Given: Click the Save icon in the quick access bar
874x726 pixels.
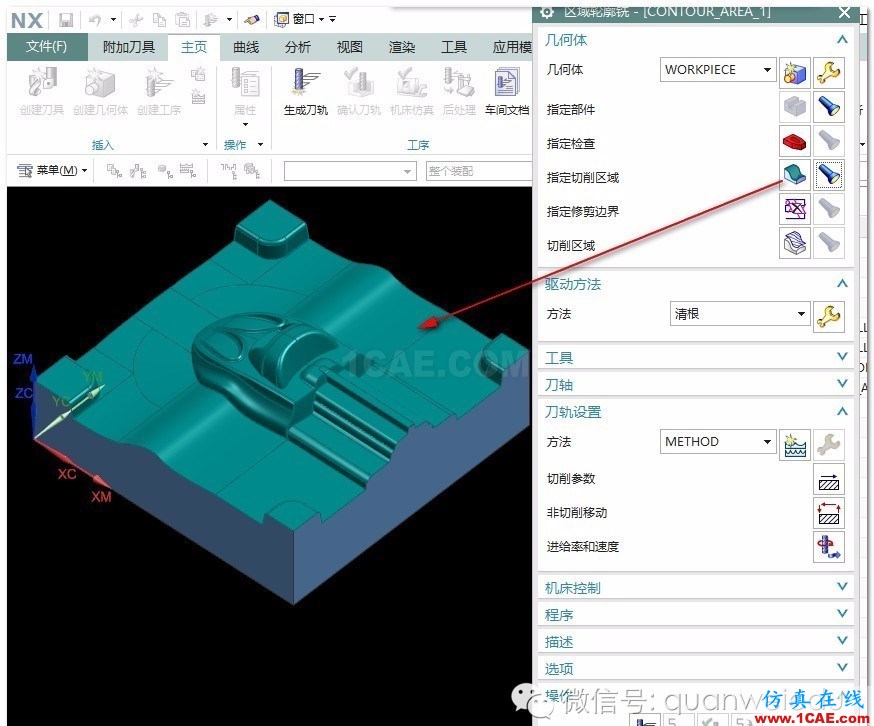Looking at the screenshot, I should 66,21.
